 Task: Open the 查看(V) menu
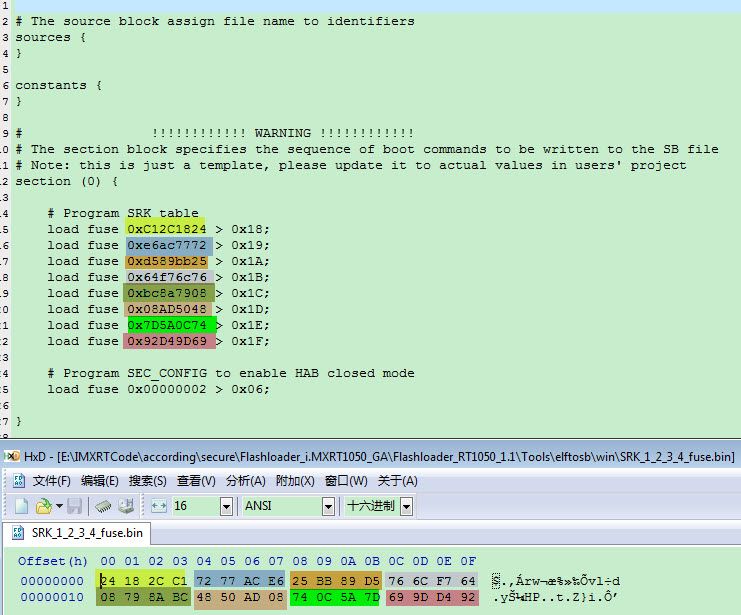pyautogui.click(x=196, y=481)
